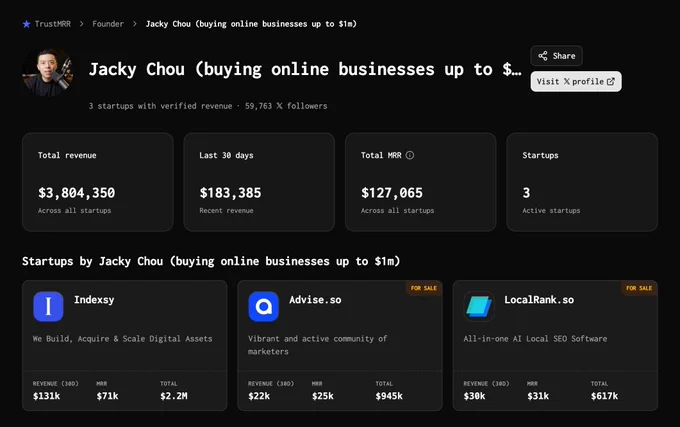Click the large Jacky Chou page heading
The image size is (680, 427).
tap(305, 69)
